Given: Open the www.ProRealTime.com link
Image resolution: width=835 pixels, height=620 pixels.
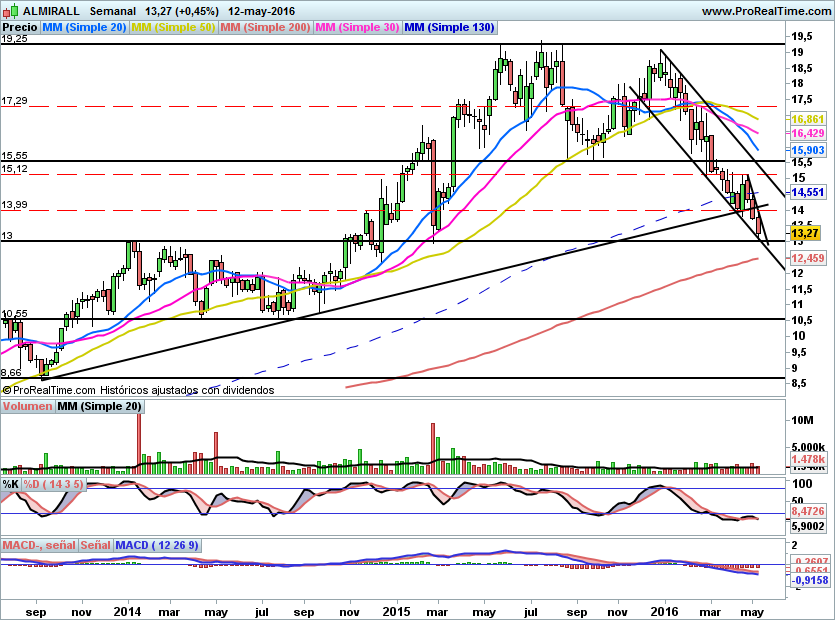Looking at the screenshot, I should click(x=766, y=11).
